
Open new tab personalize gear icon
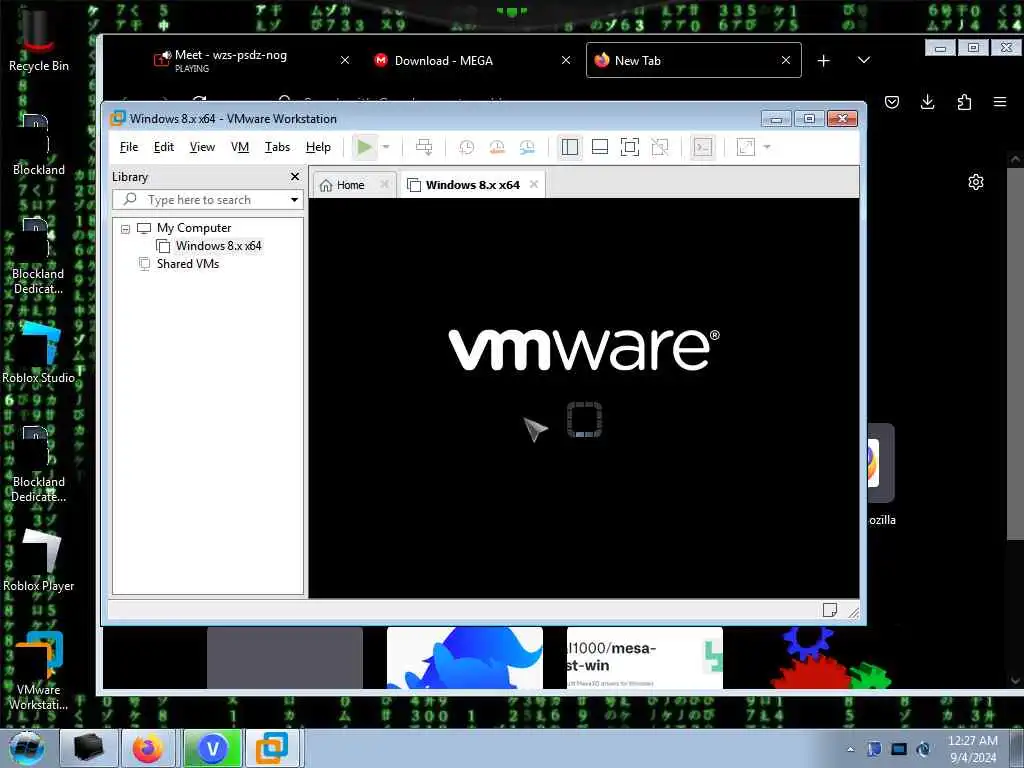[976, 182]
